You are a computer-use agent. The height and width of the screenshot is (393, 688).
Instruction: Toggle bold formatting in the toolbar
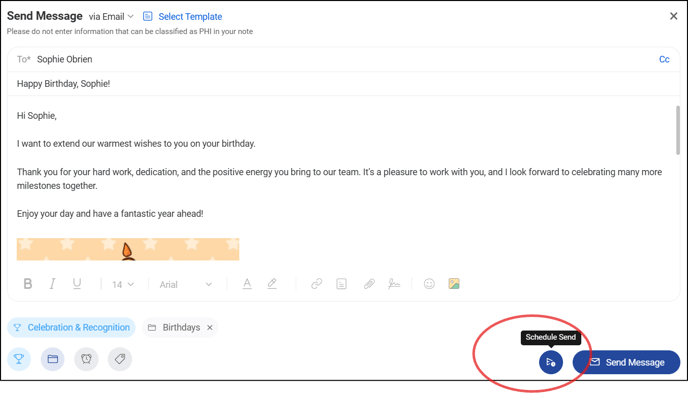point(28,284)
